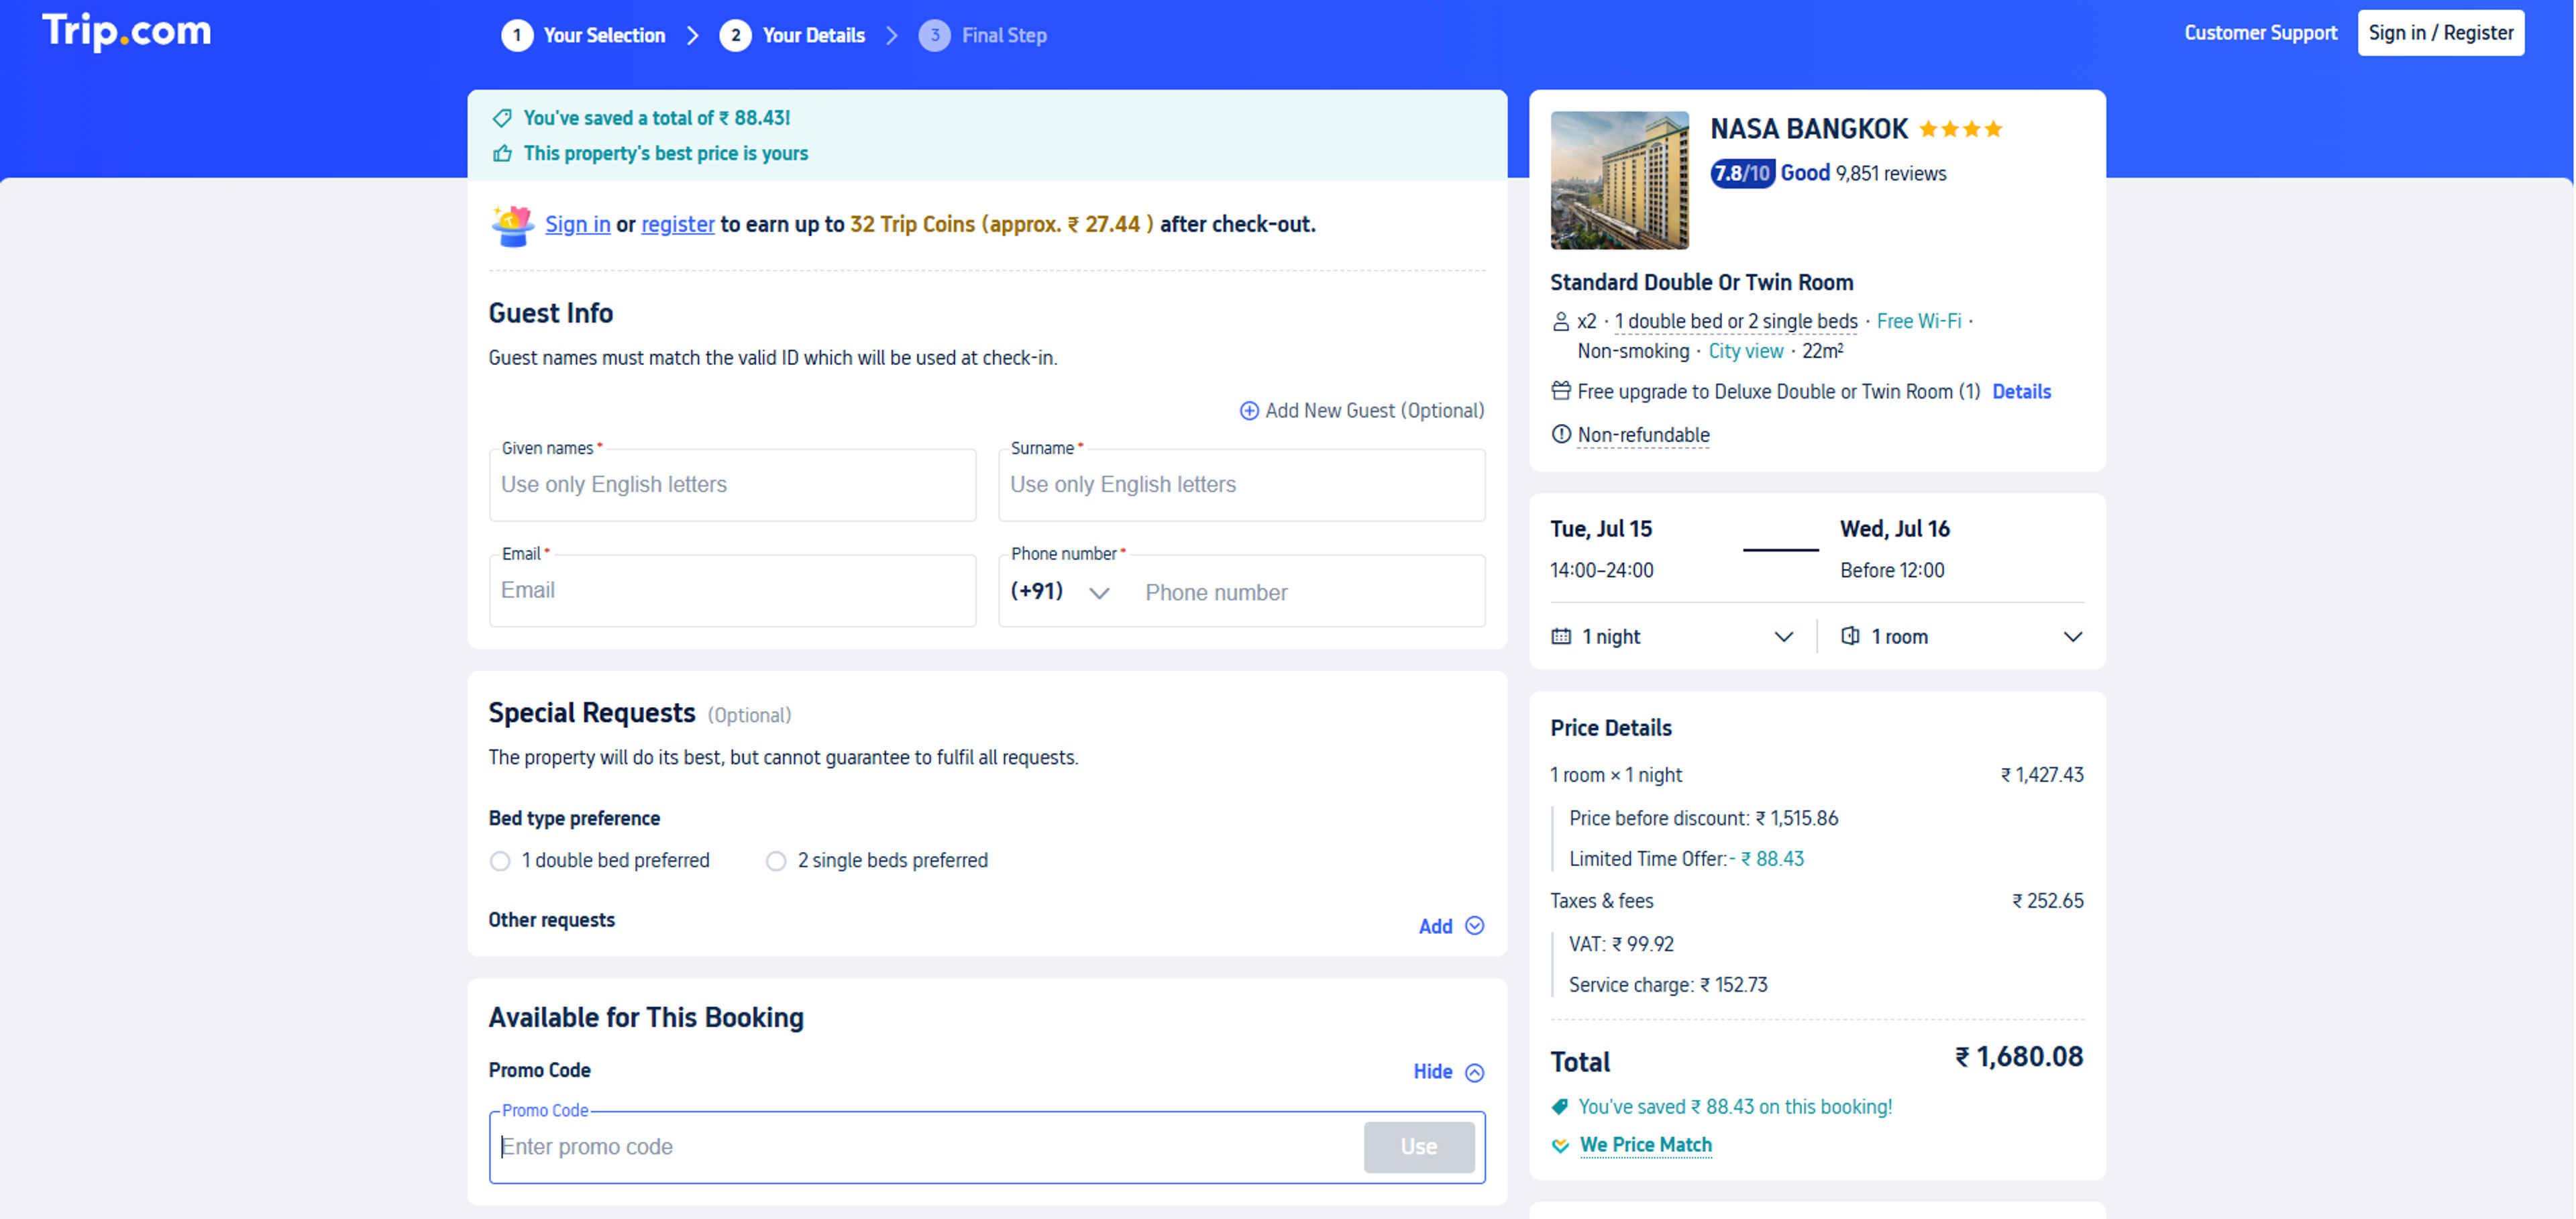Click Sign in / Register button

pyautogui.click(x=2440, y=33)
